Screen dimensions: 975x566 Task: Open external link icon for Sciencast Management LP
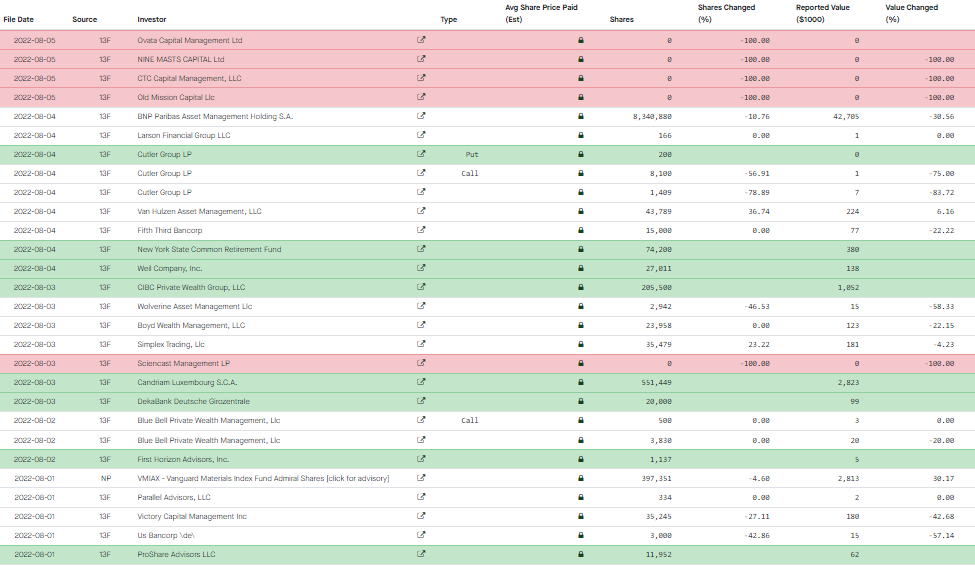click(421, 363)
